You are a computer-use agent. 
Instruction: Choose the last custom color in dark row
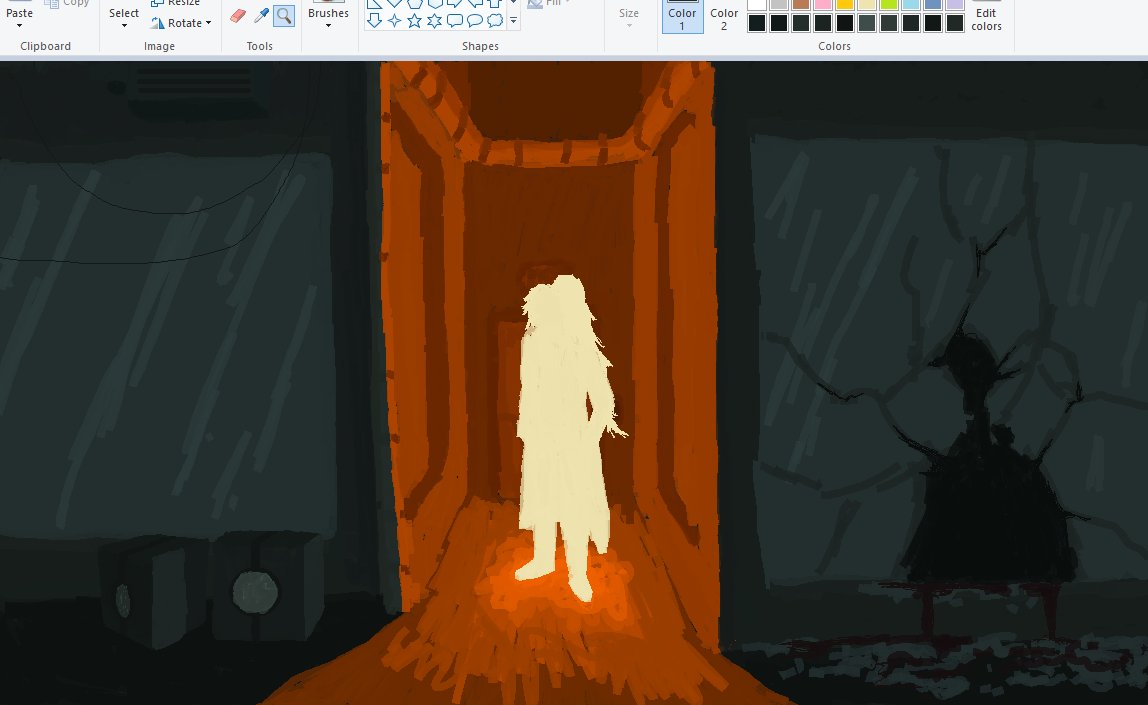coord(955,23)
